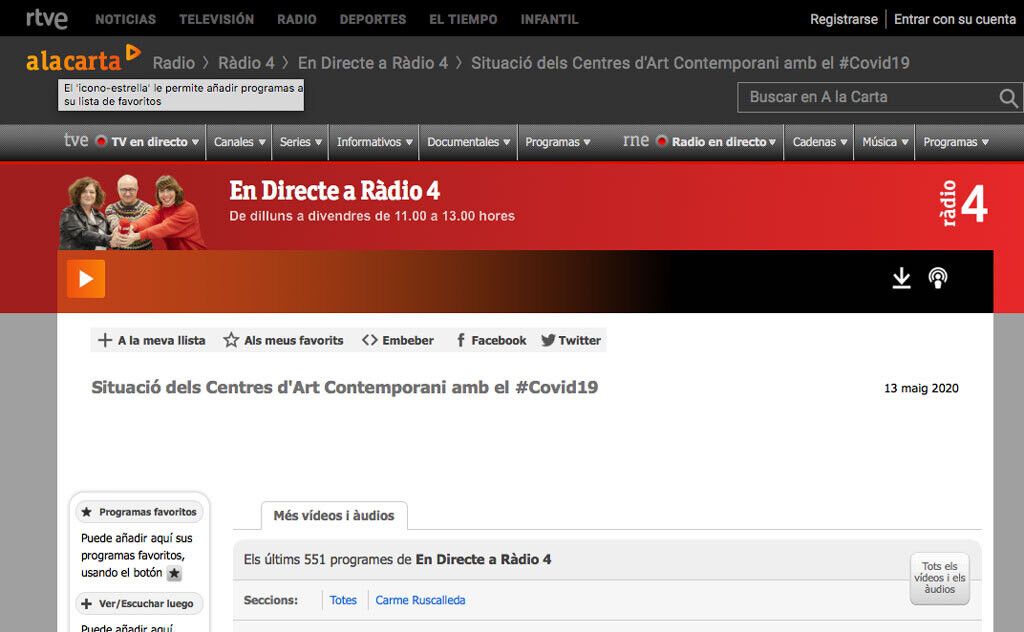Go to En Directe a Ràdio 4 breadcrumb
Viewport: 1024px width, 632px height.
(373, 63)
